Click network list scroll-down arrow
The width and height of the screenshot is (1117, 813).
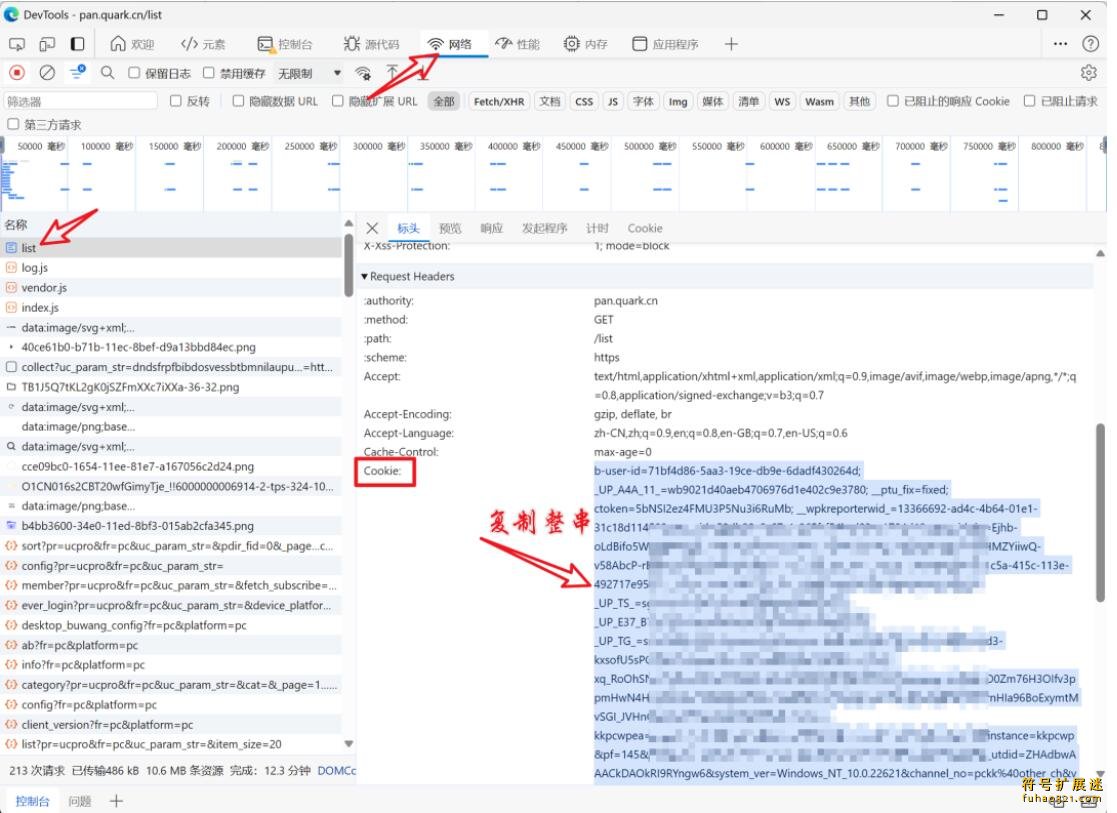tap(348, 743)
